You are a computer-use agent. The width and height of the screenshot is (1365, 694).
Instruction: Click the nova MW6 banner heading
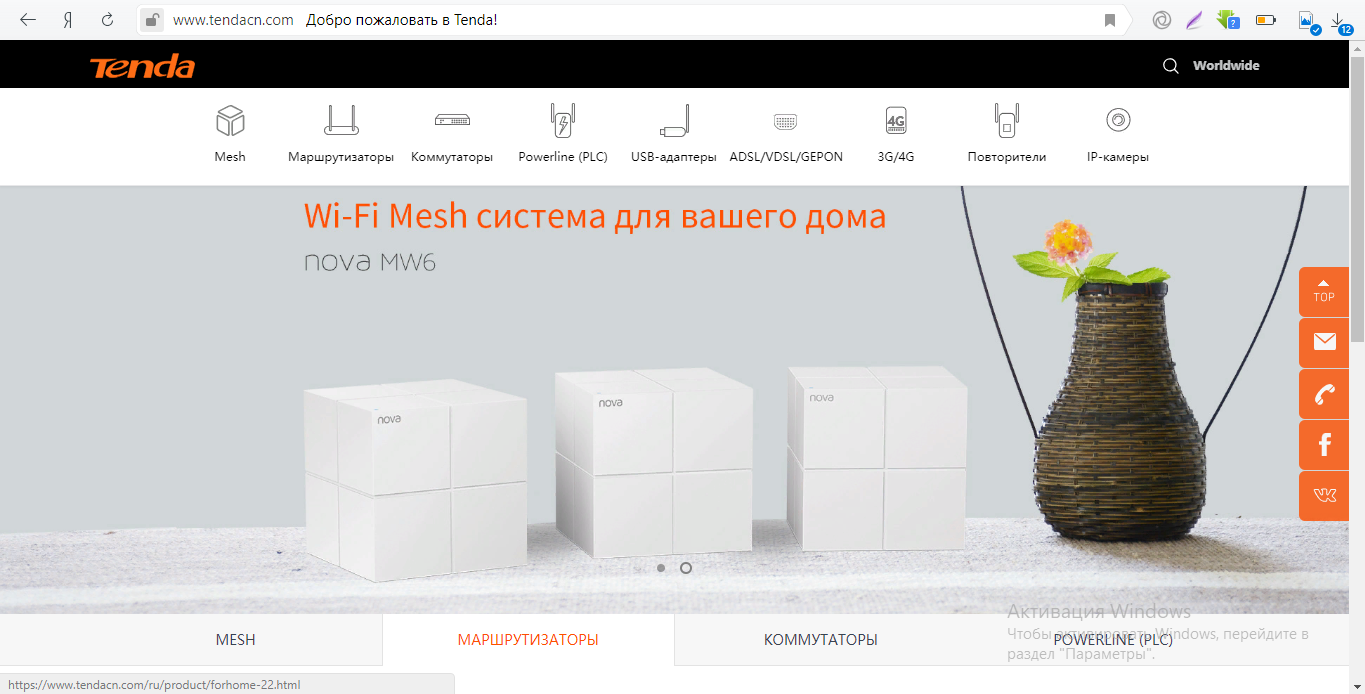coord(370,263)
